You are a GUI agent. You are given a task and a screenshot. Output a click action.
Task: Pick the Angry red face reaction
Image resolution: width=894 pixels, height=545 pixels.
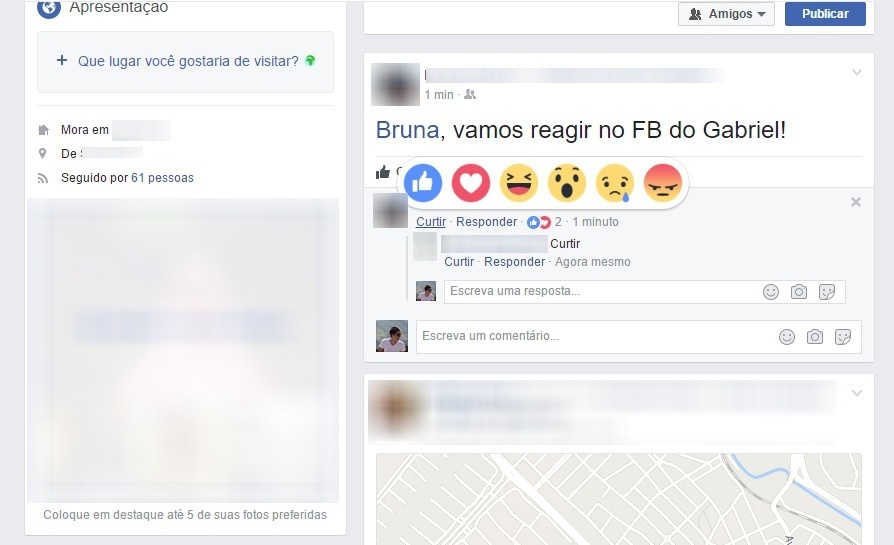663,183
